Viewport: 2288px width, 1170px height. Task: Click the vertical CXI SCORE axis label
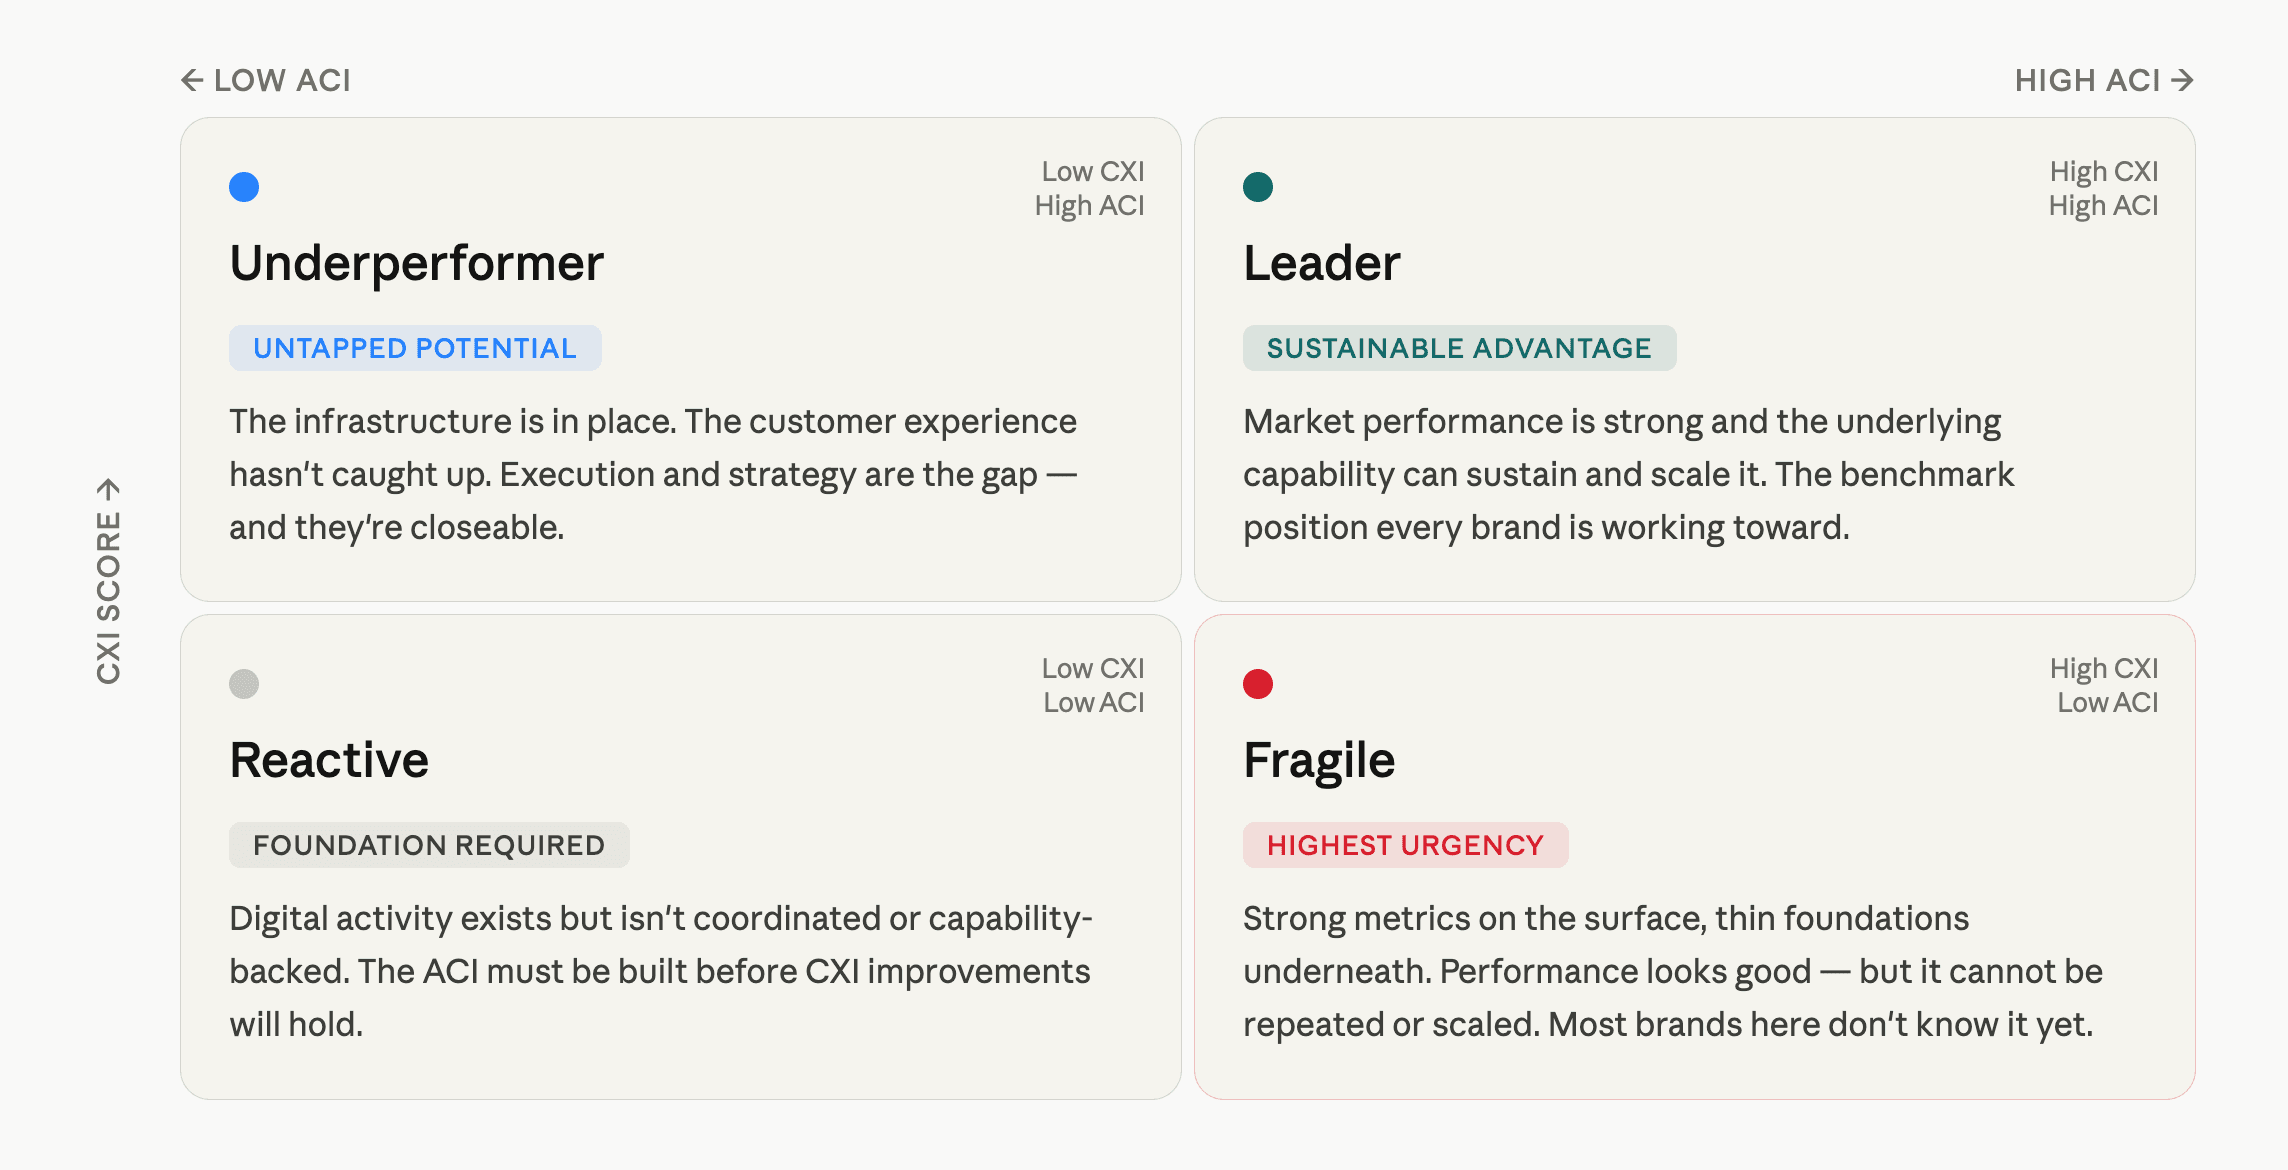[108, 598]
